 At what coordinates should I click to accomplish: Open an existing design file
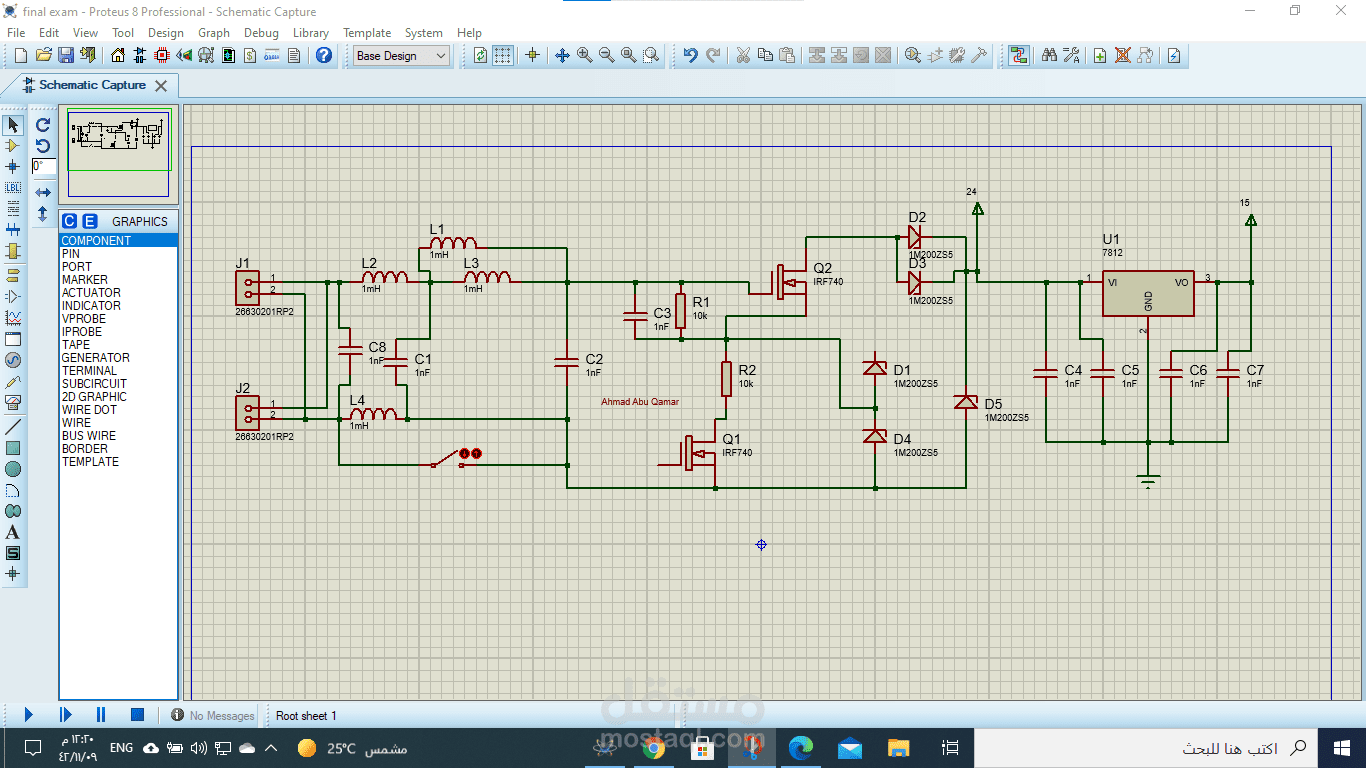(43, 56)
